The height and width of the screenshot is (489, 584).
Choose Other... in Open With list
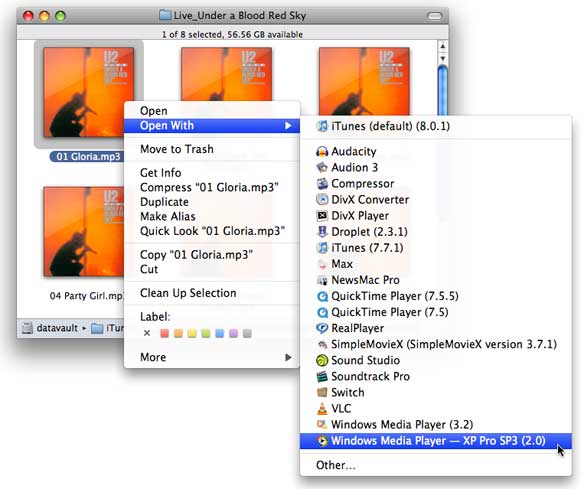(x=436, y=465)
